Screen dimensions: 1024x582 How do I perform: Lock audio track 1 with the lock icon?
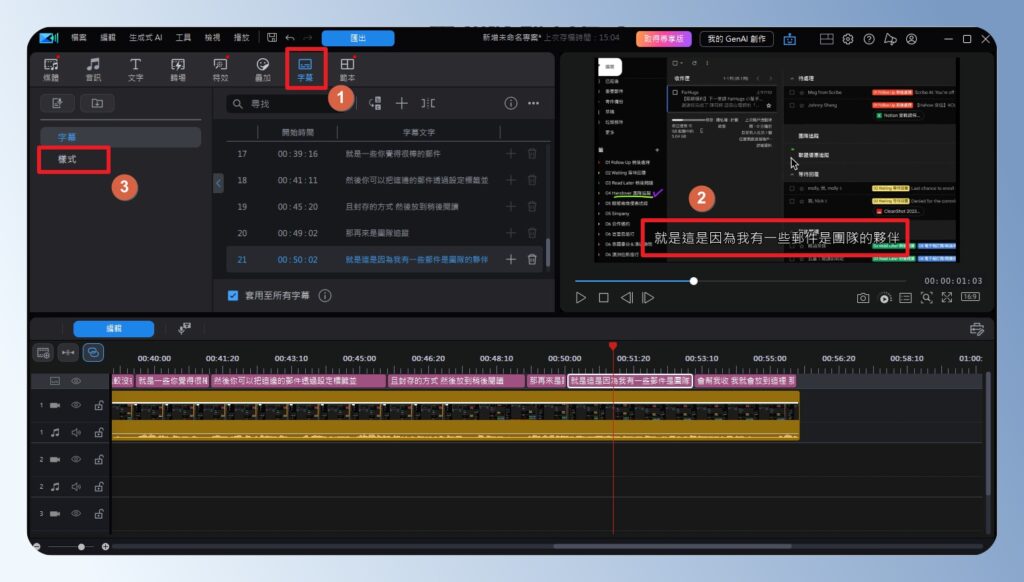point(99,432)
